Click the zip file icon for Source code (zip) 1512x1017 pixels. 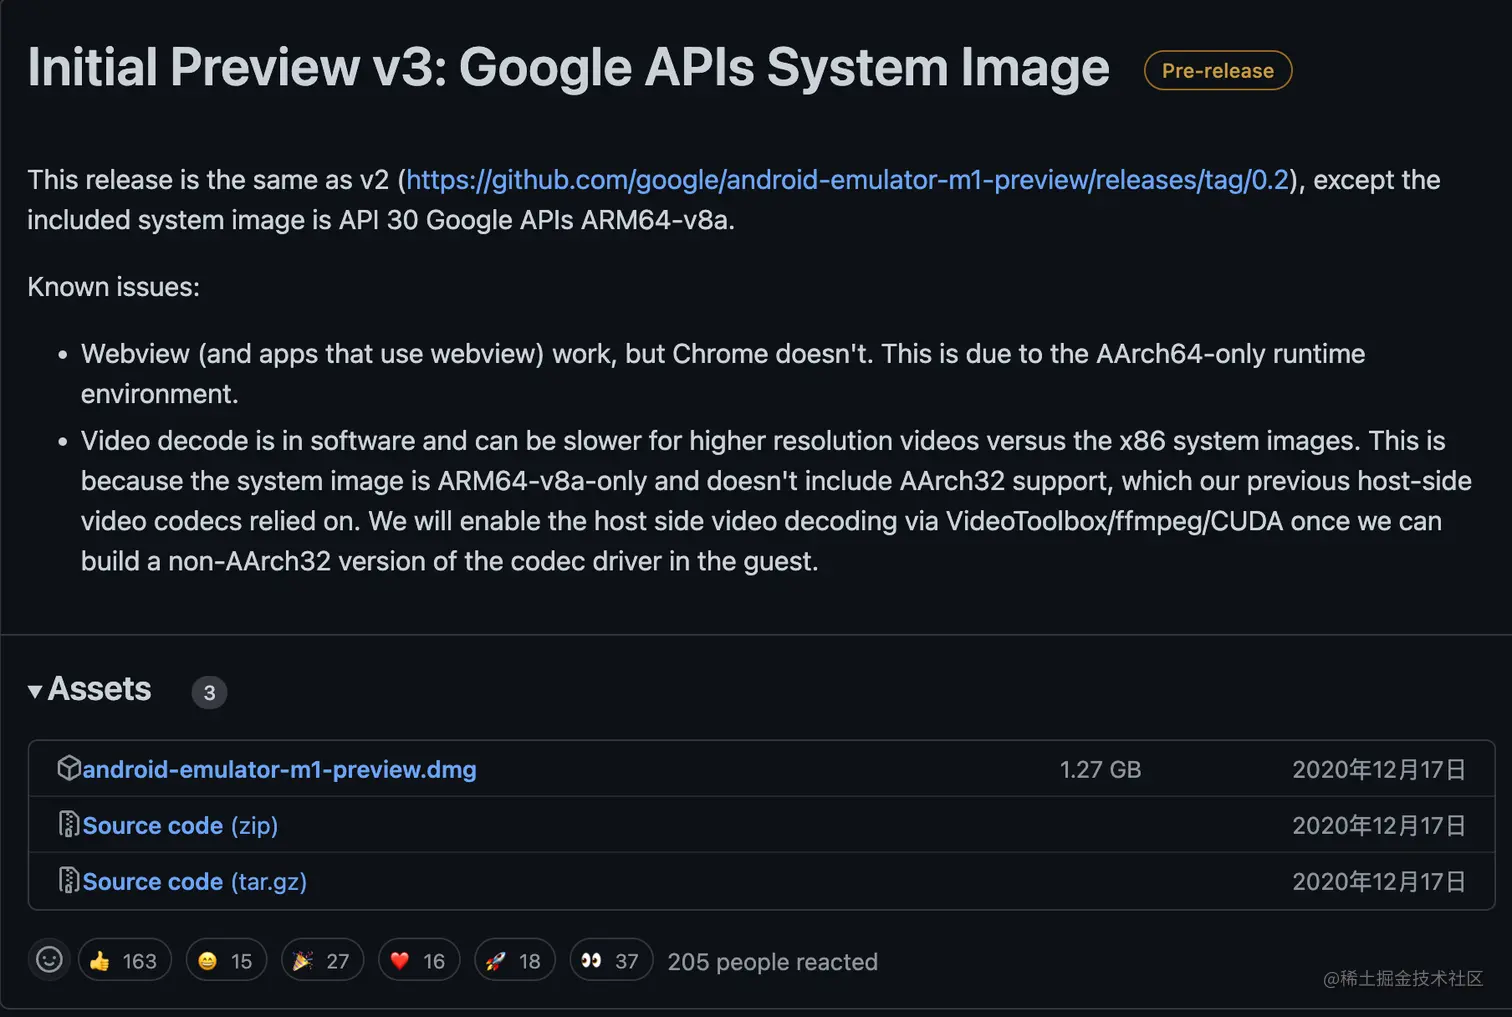69,824
